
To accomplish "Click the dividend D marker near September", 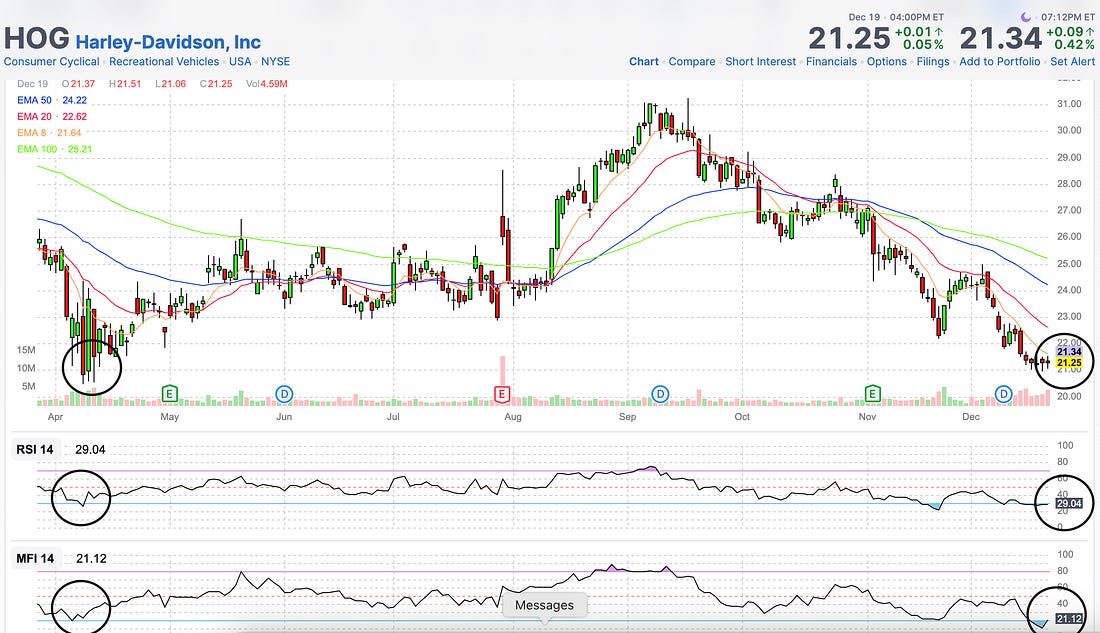I will point(660,394).
